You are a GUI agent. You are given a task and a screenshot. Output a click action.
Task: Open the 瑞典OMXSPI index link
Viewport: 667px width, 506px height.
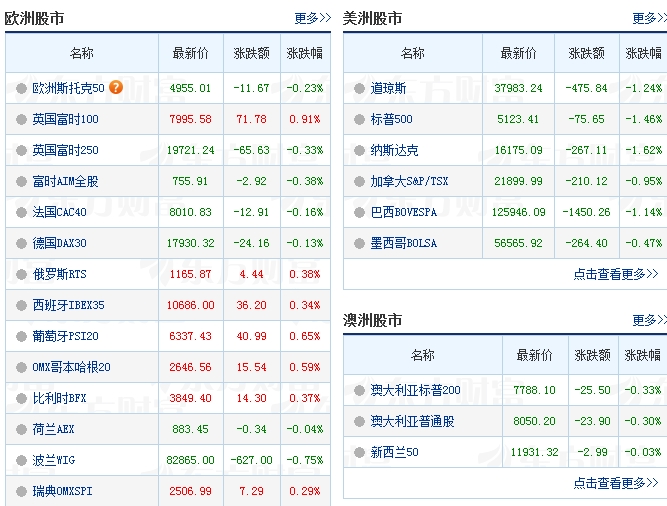[63, 492]
